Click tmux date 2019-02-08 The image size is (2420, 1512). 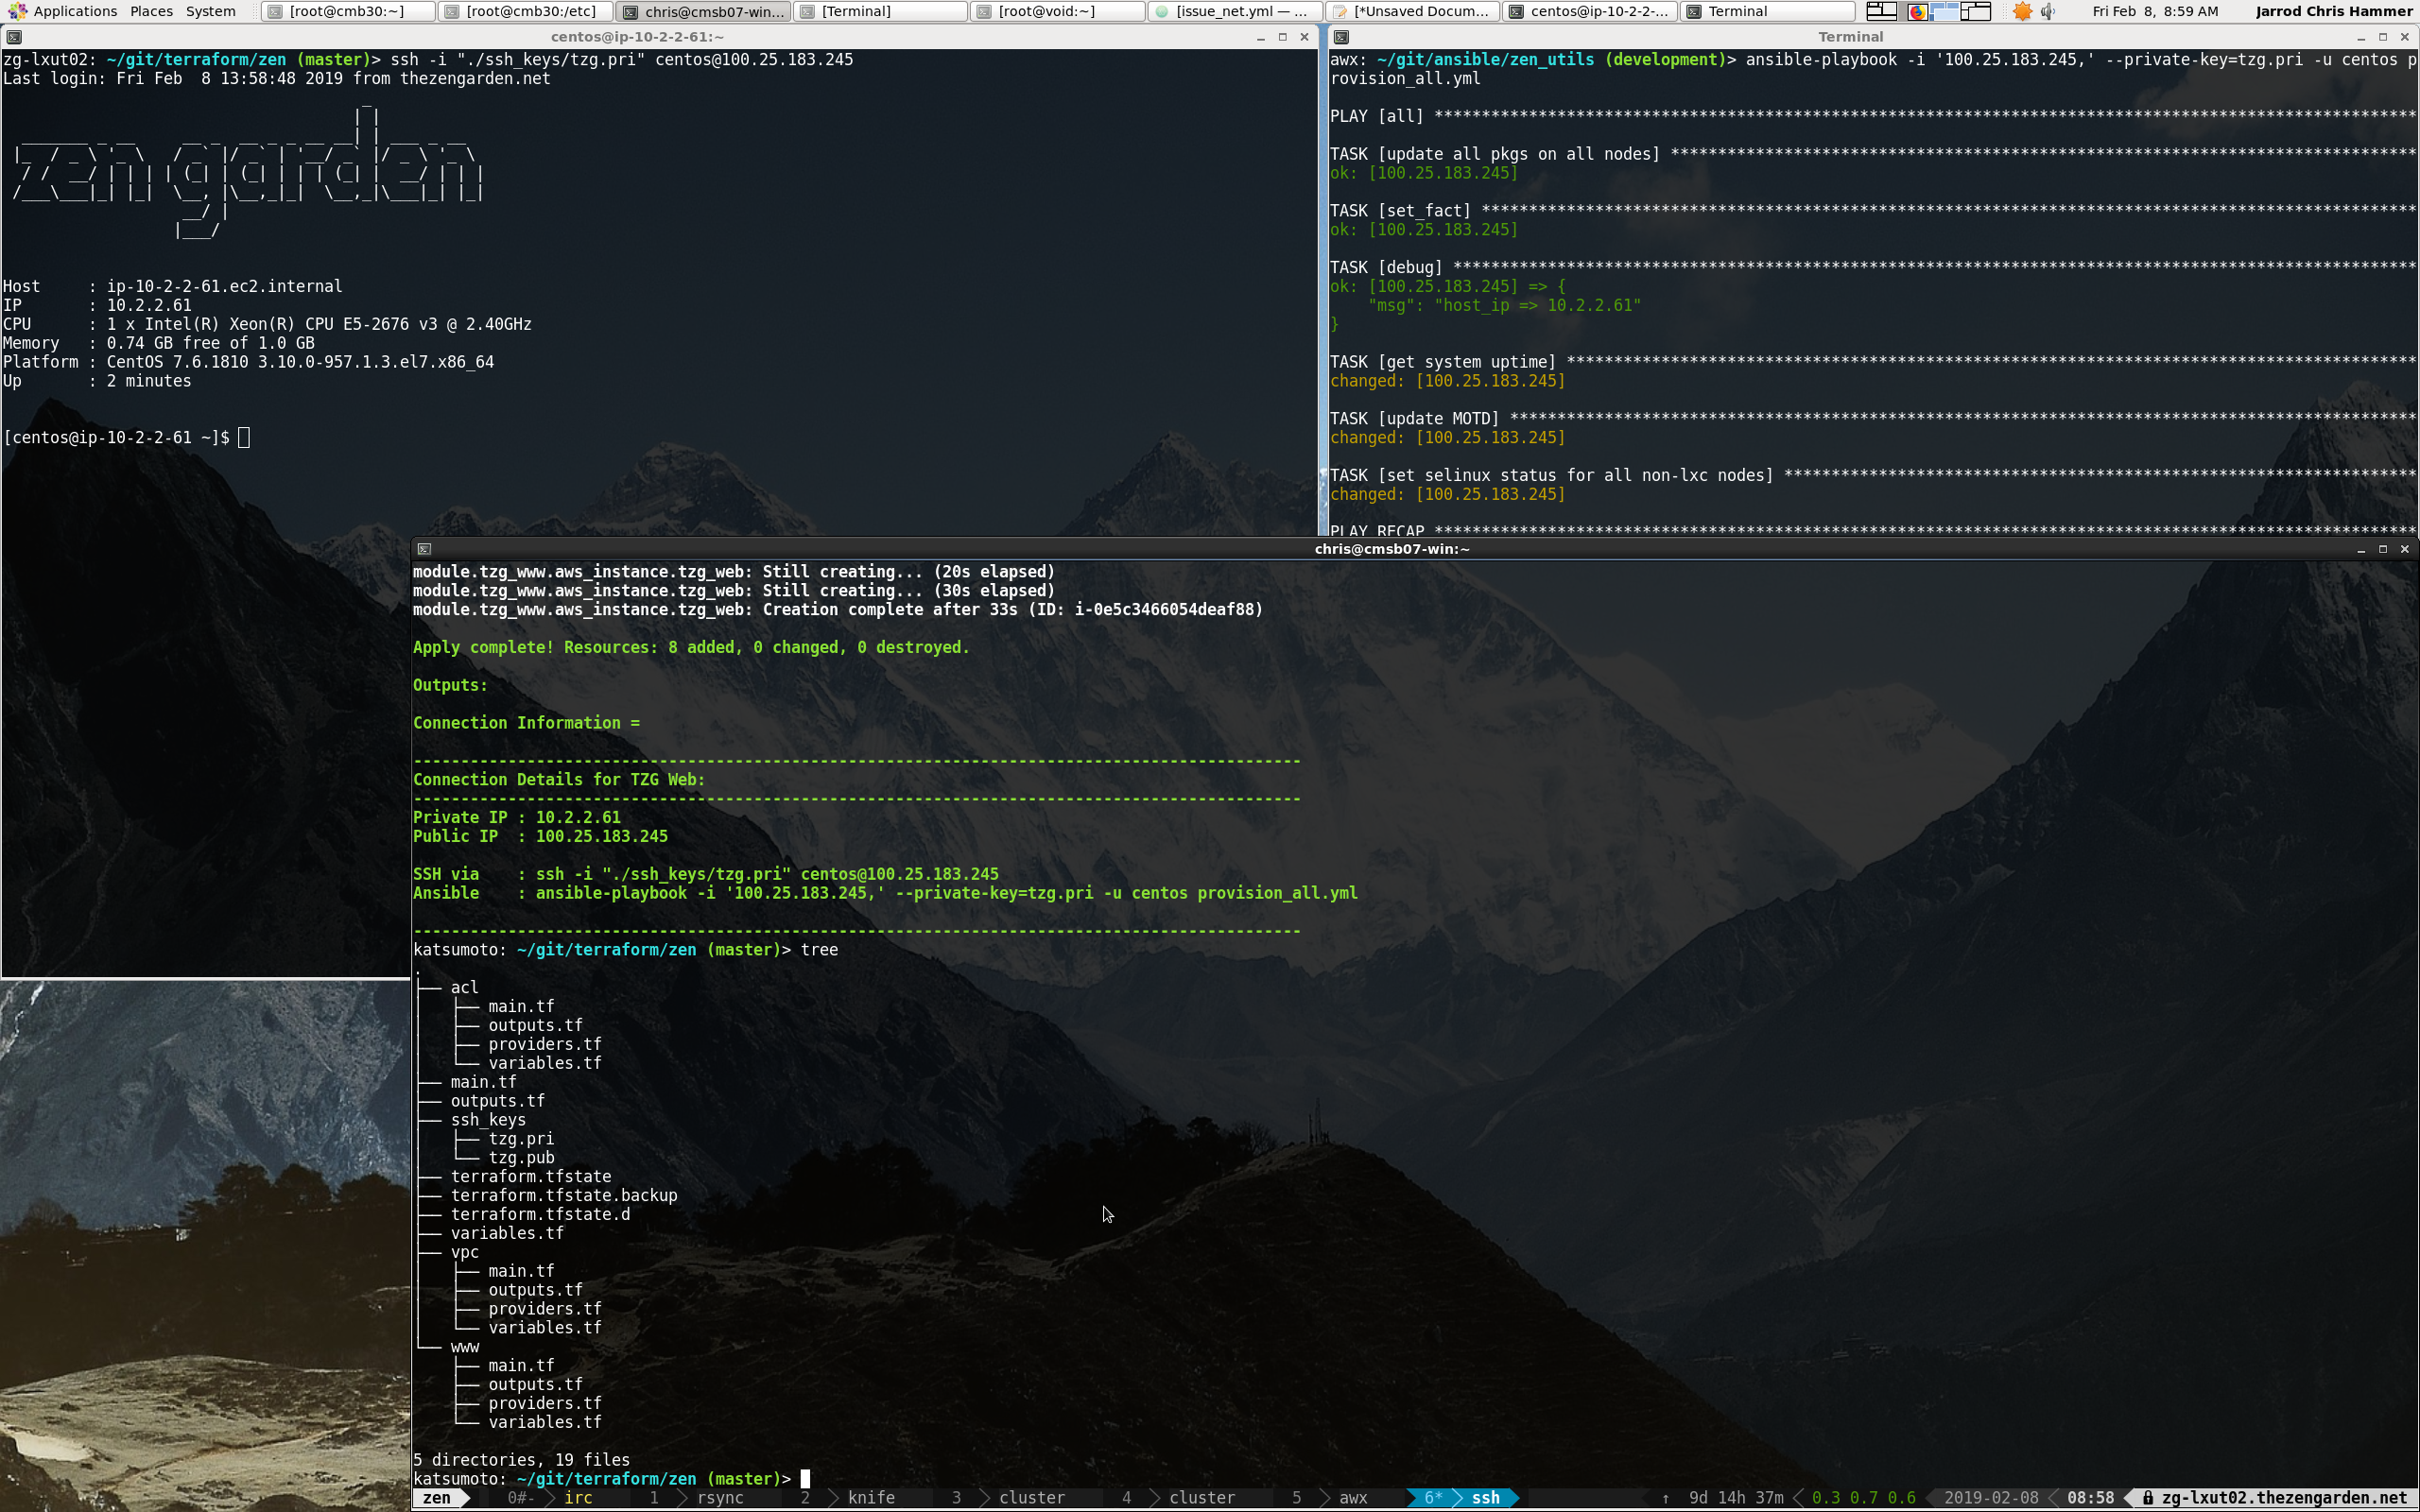[x=1991, y=1498]
